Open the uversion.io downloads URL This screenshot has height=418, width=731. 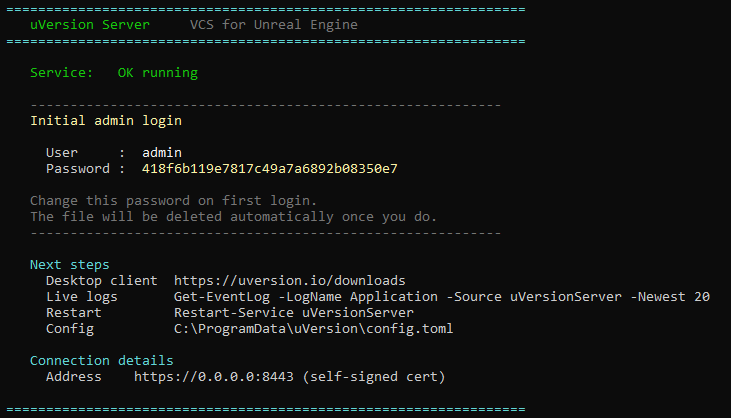click(290, 281)
